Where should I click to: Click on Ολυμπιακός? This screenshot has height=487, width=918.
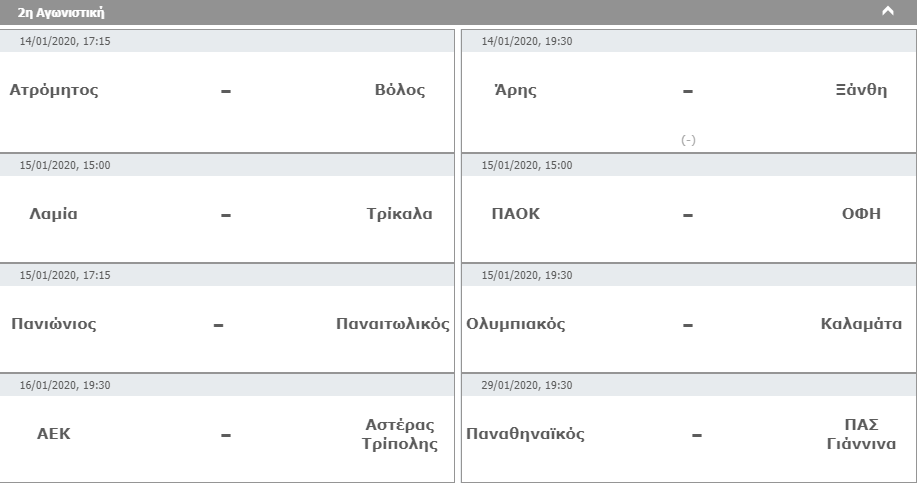click(x=516, y=324)
